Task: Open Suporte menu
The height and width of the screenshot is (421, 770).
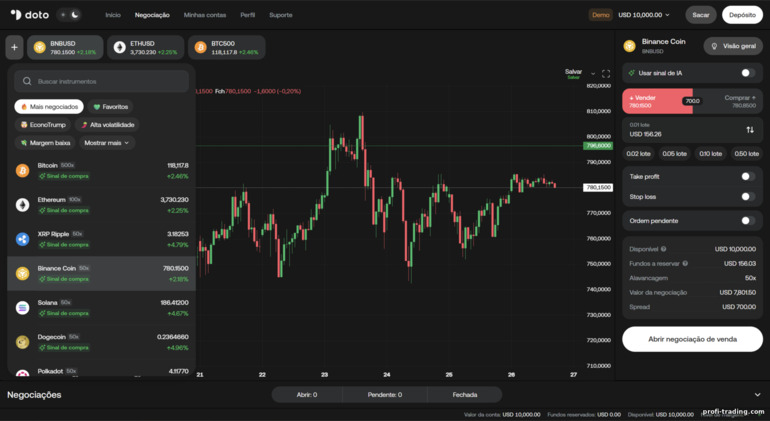Action: 281,15
